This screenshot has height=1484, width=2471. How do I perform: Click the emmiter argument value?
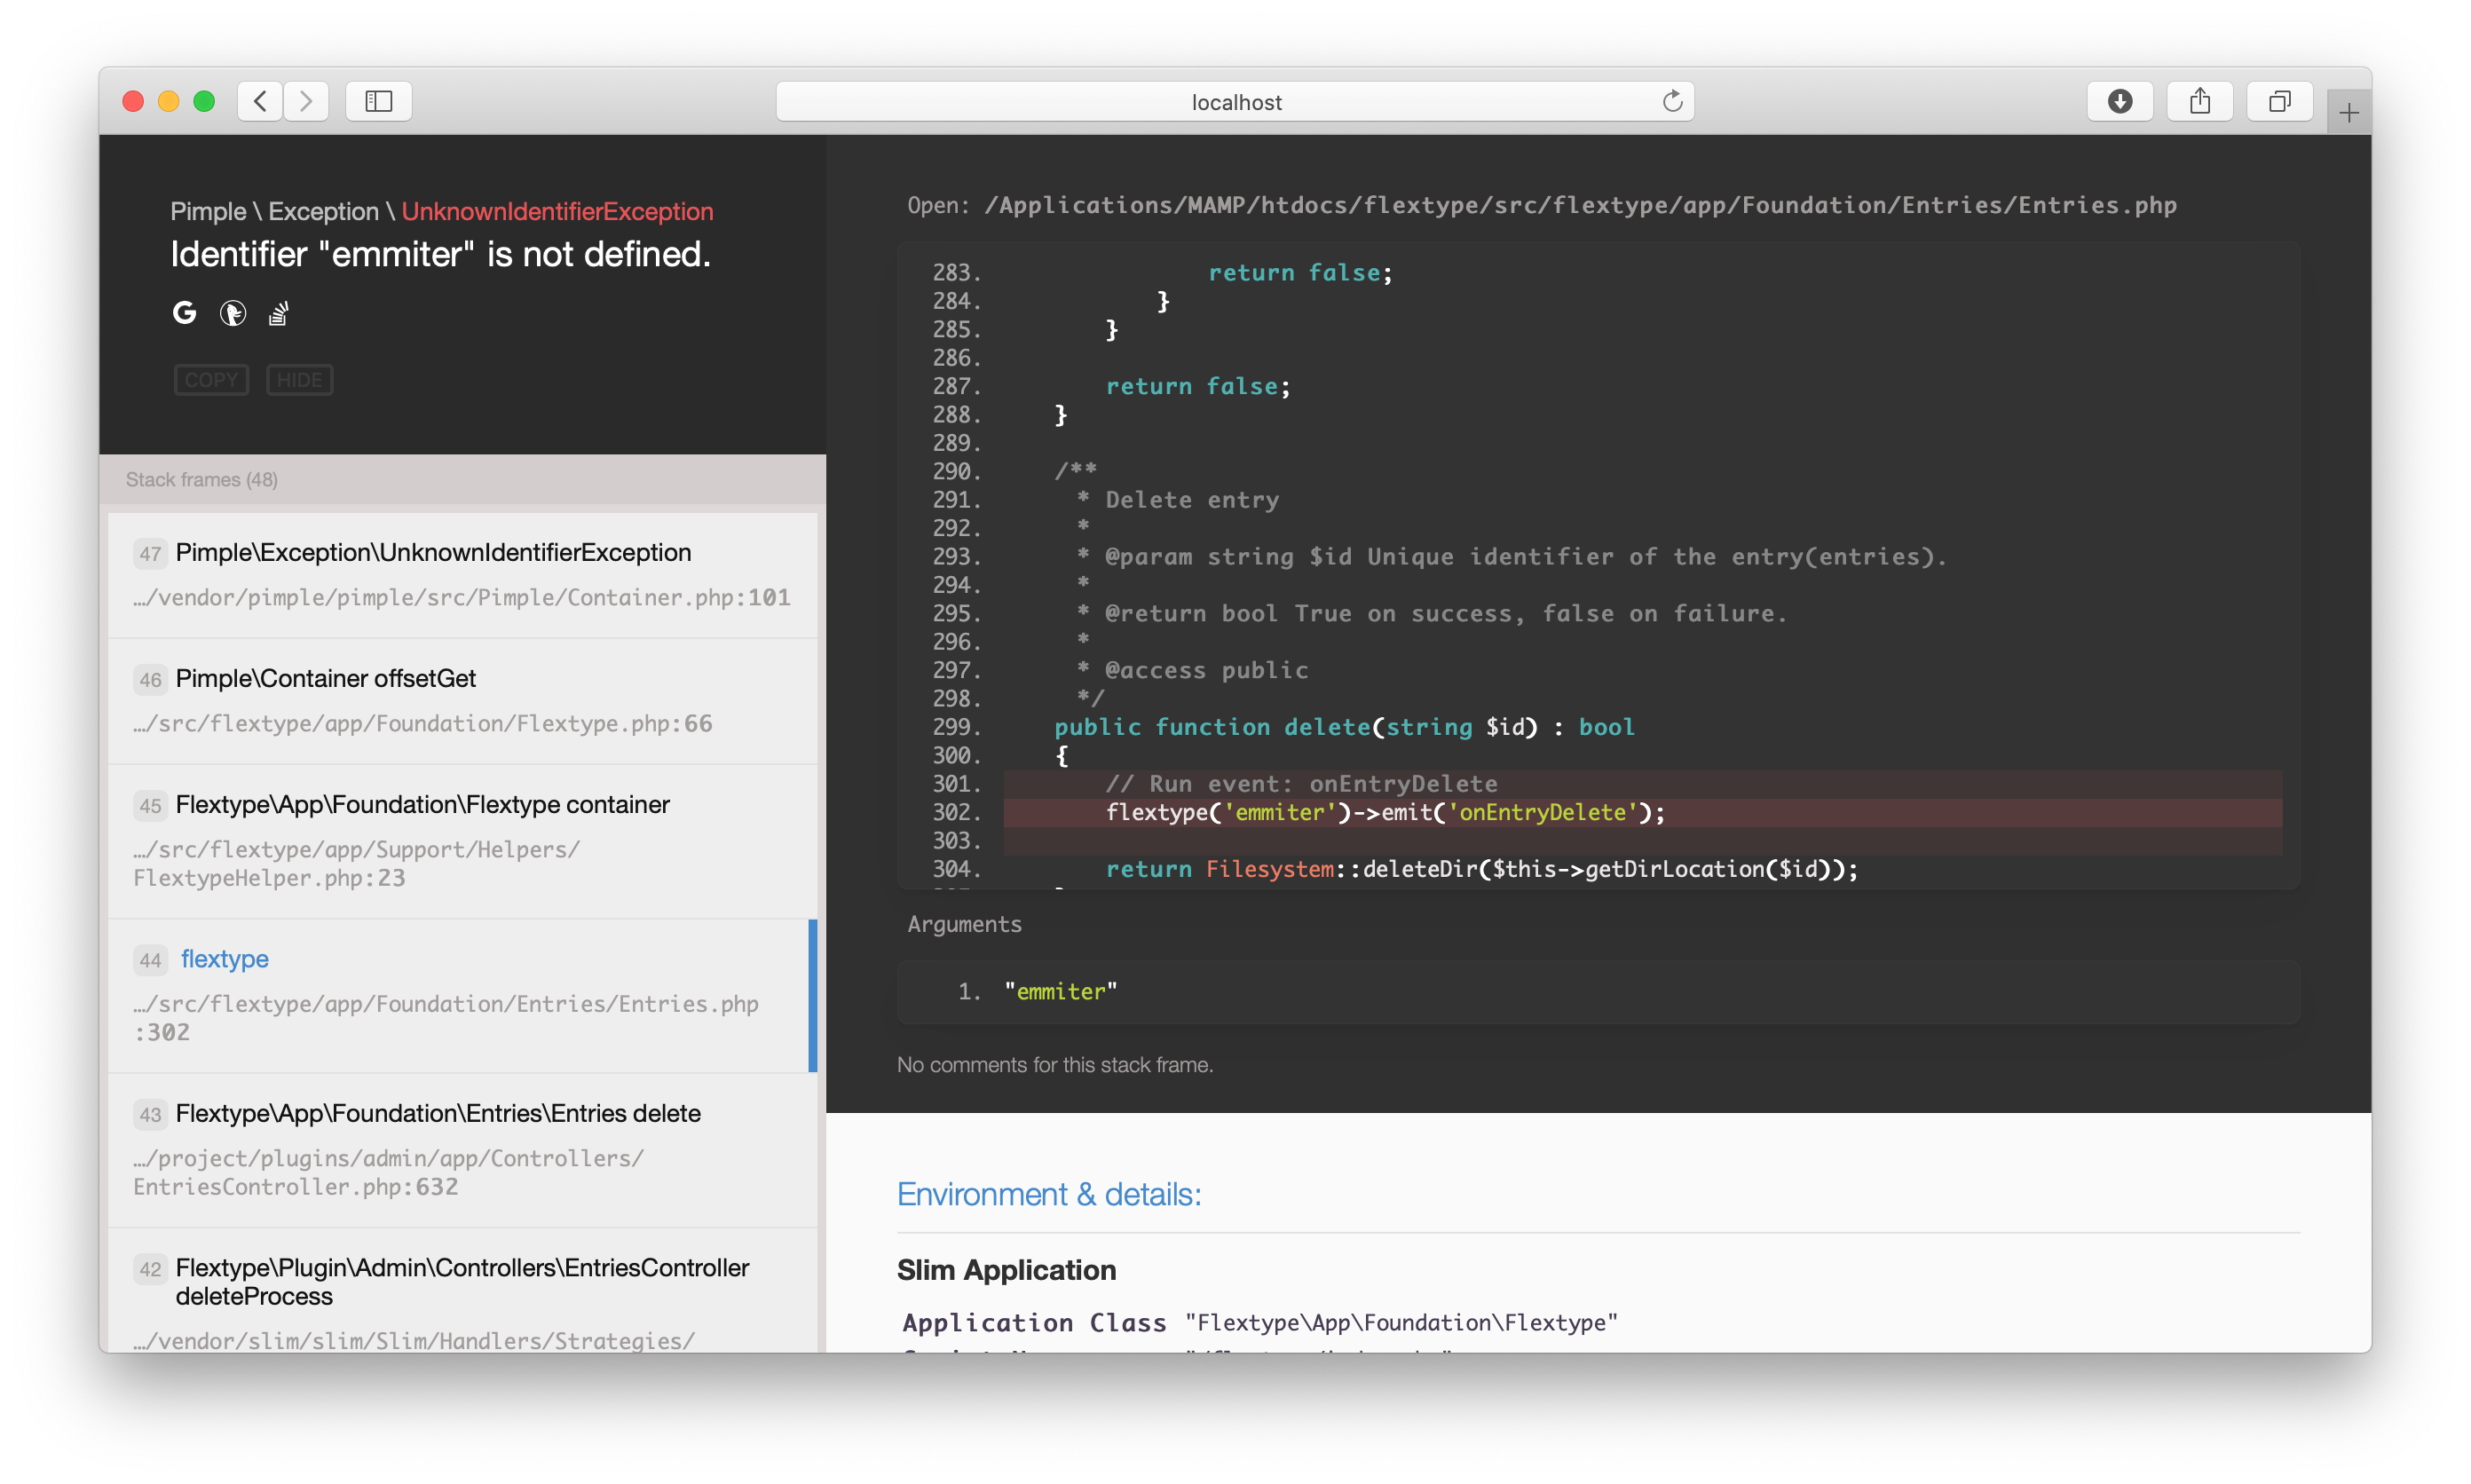[x=1060, y=991]
